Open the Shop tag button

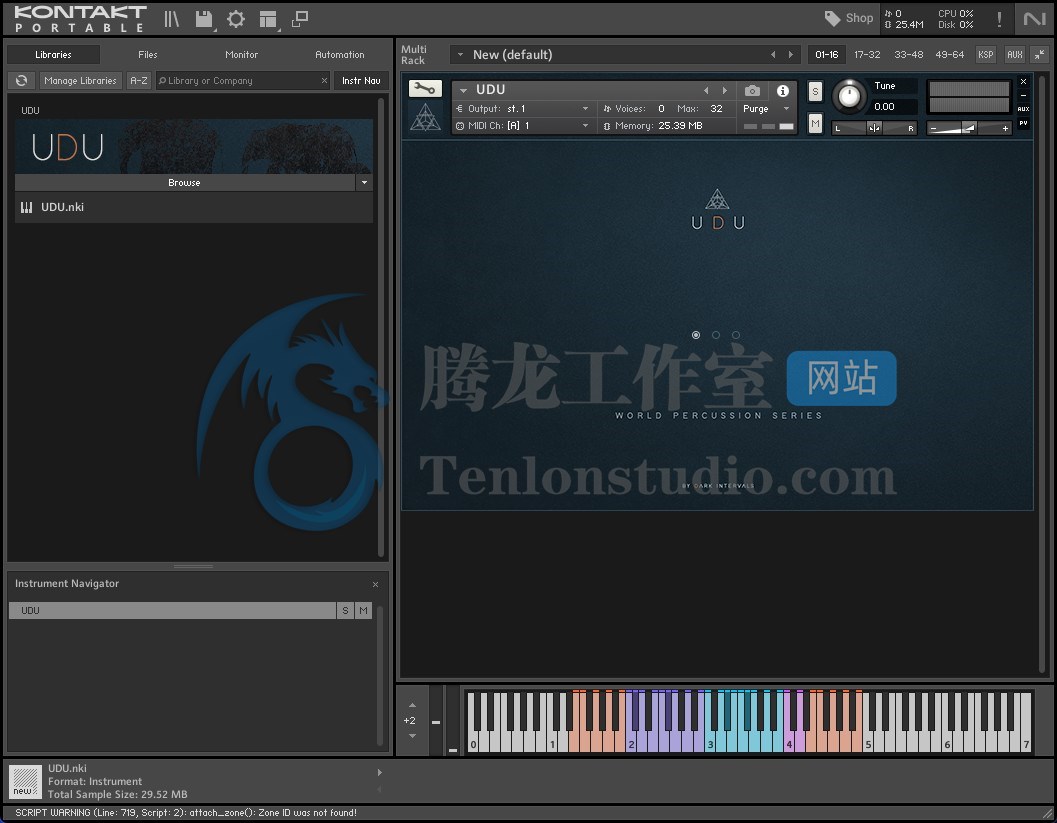(x=849, y=18)
